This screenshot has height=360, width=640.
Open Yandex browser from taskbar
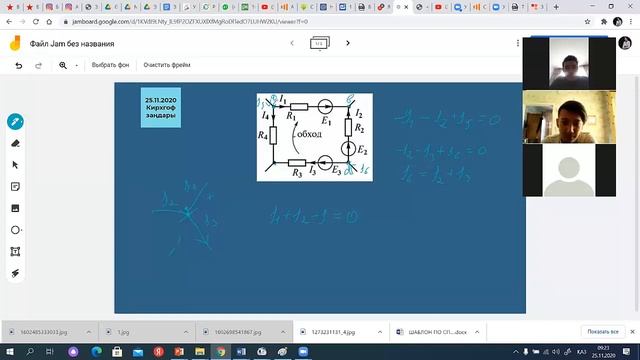click(x=159, y=351)
